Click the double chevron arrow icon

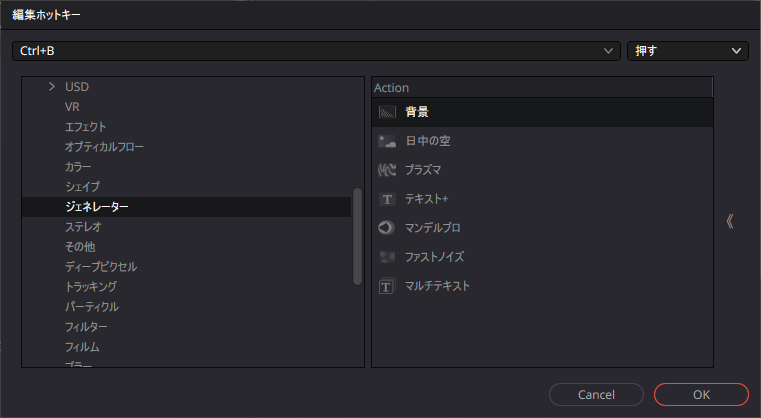(730, 221)
